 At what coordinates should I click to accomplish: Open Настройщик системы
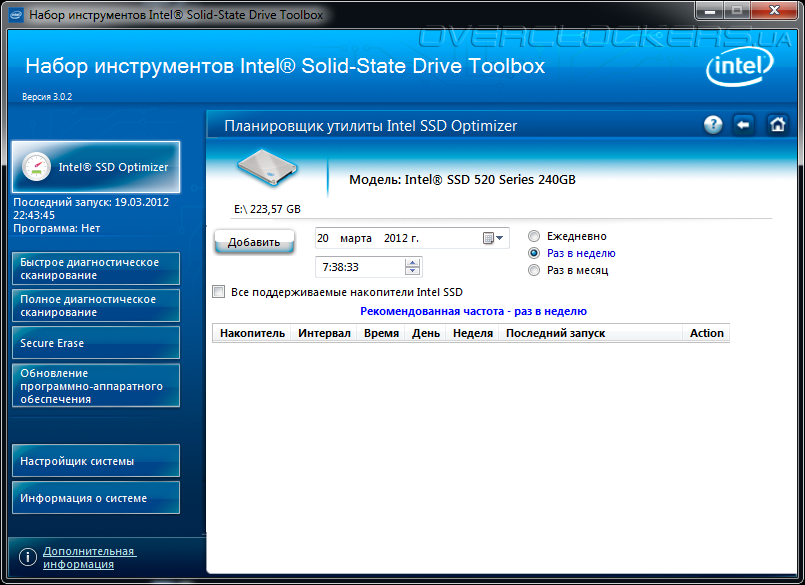point(96,461)
